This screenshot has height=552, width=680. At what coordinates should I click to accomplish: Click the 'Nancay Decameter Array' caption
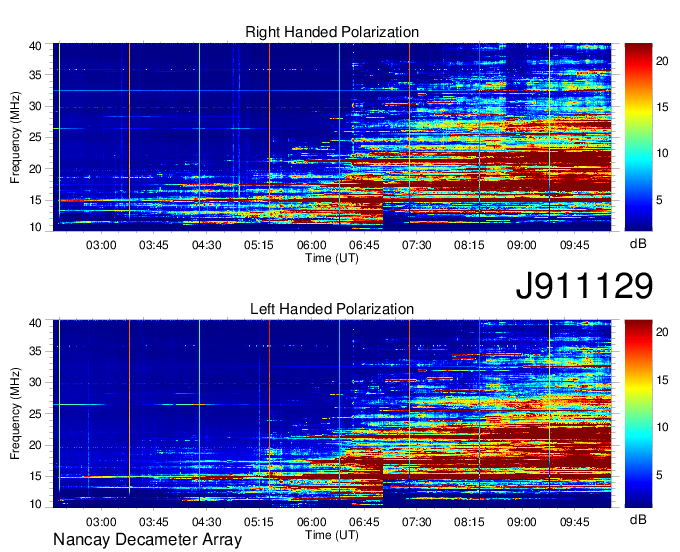pos(147,540)
